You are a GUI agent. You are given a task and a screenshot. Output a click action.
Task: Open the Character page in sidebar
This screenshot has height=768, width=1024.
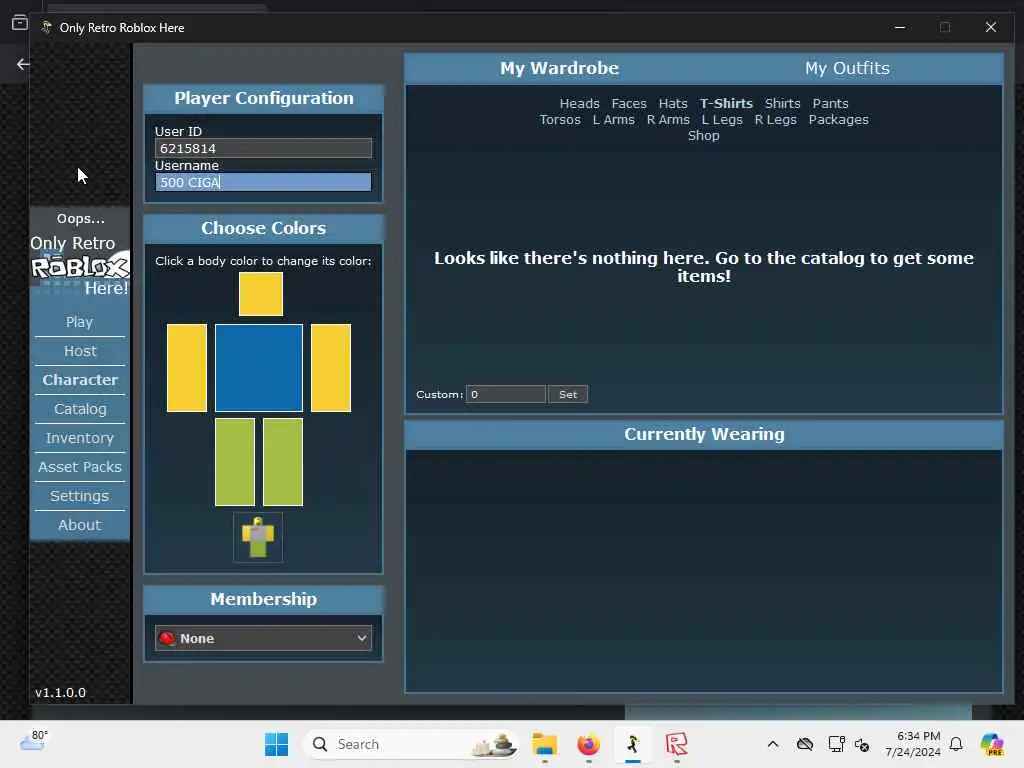click(80, 379)
